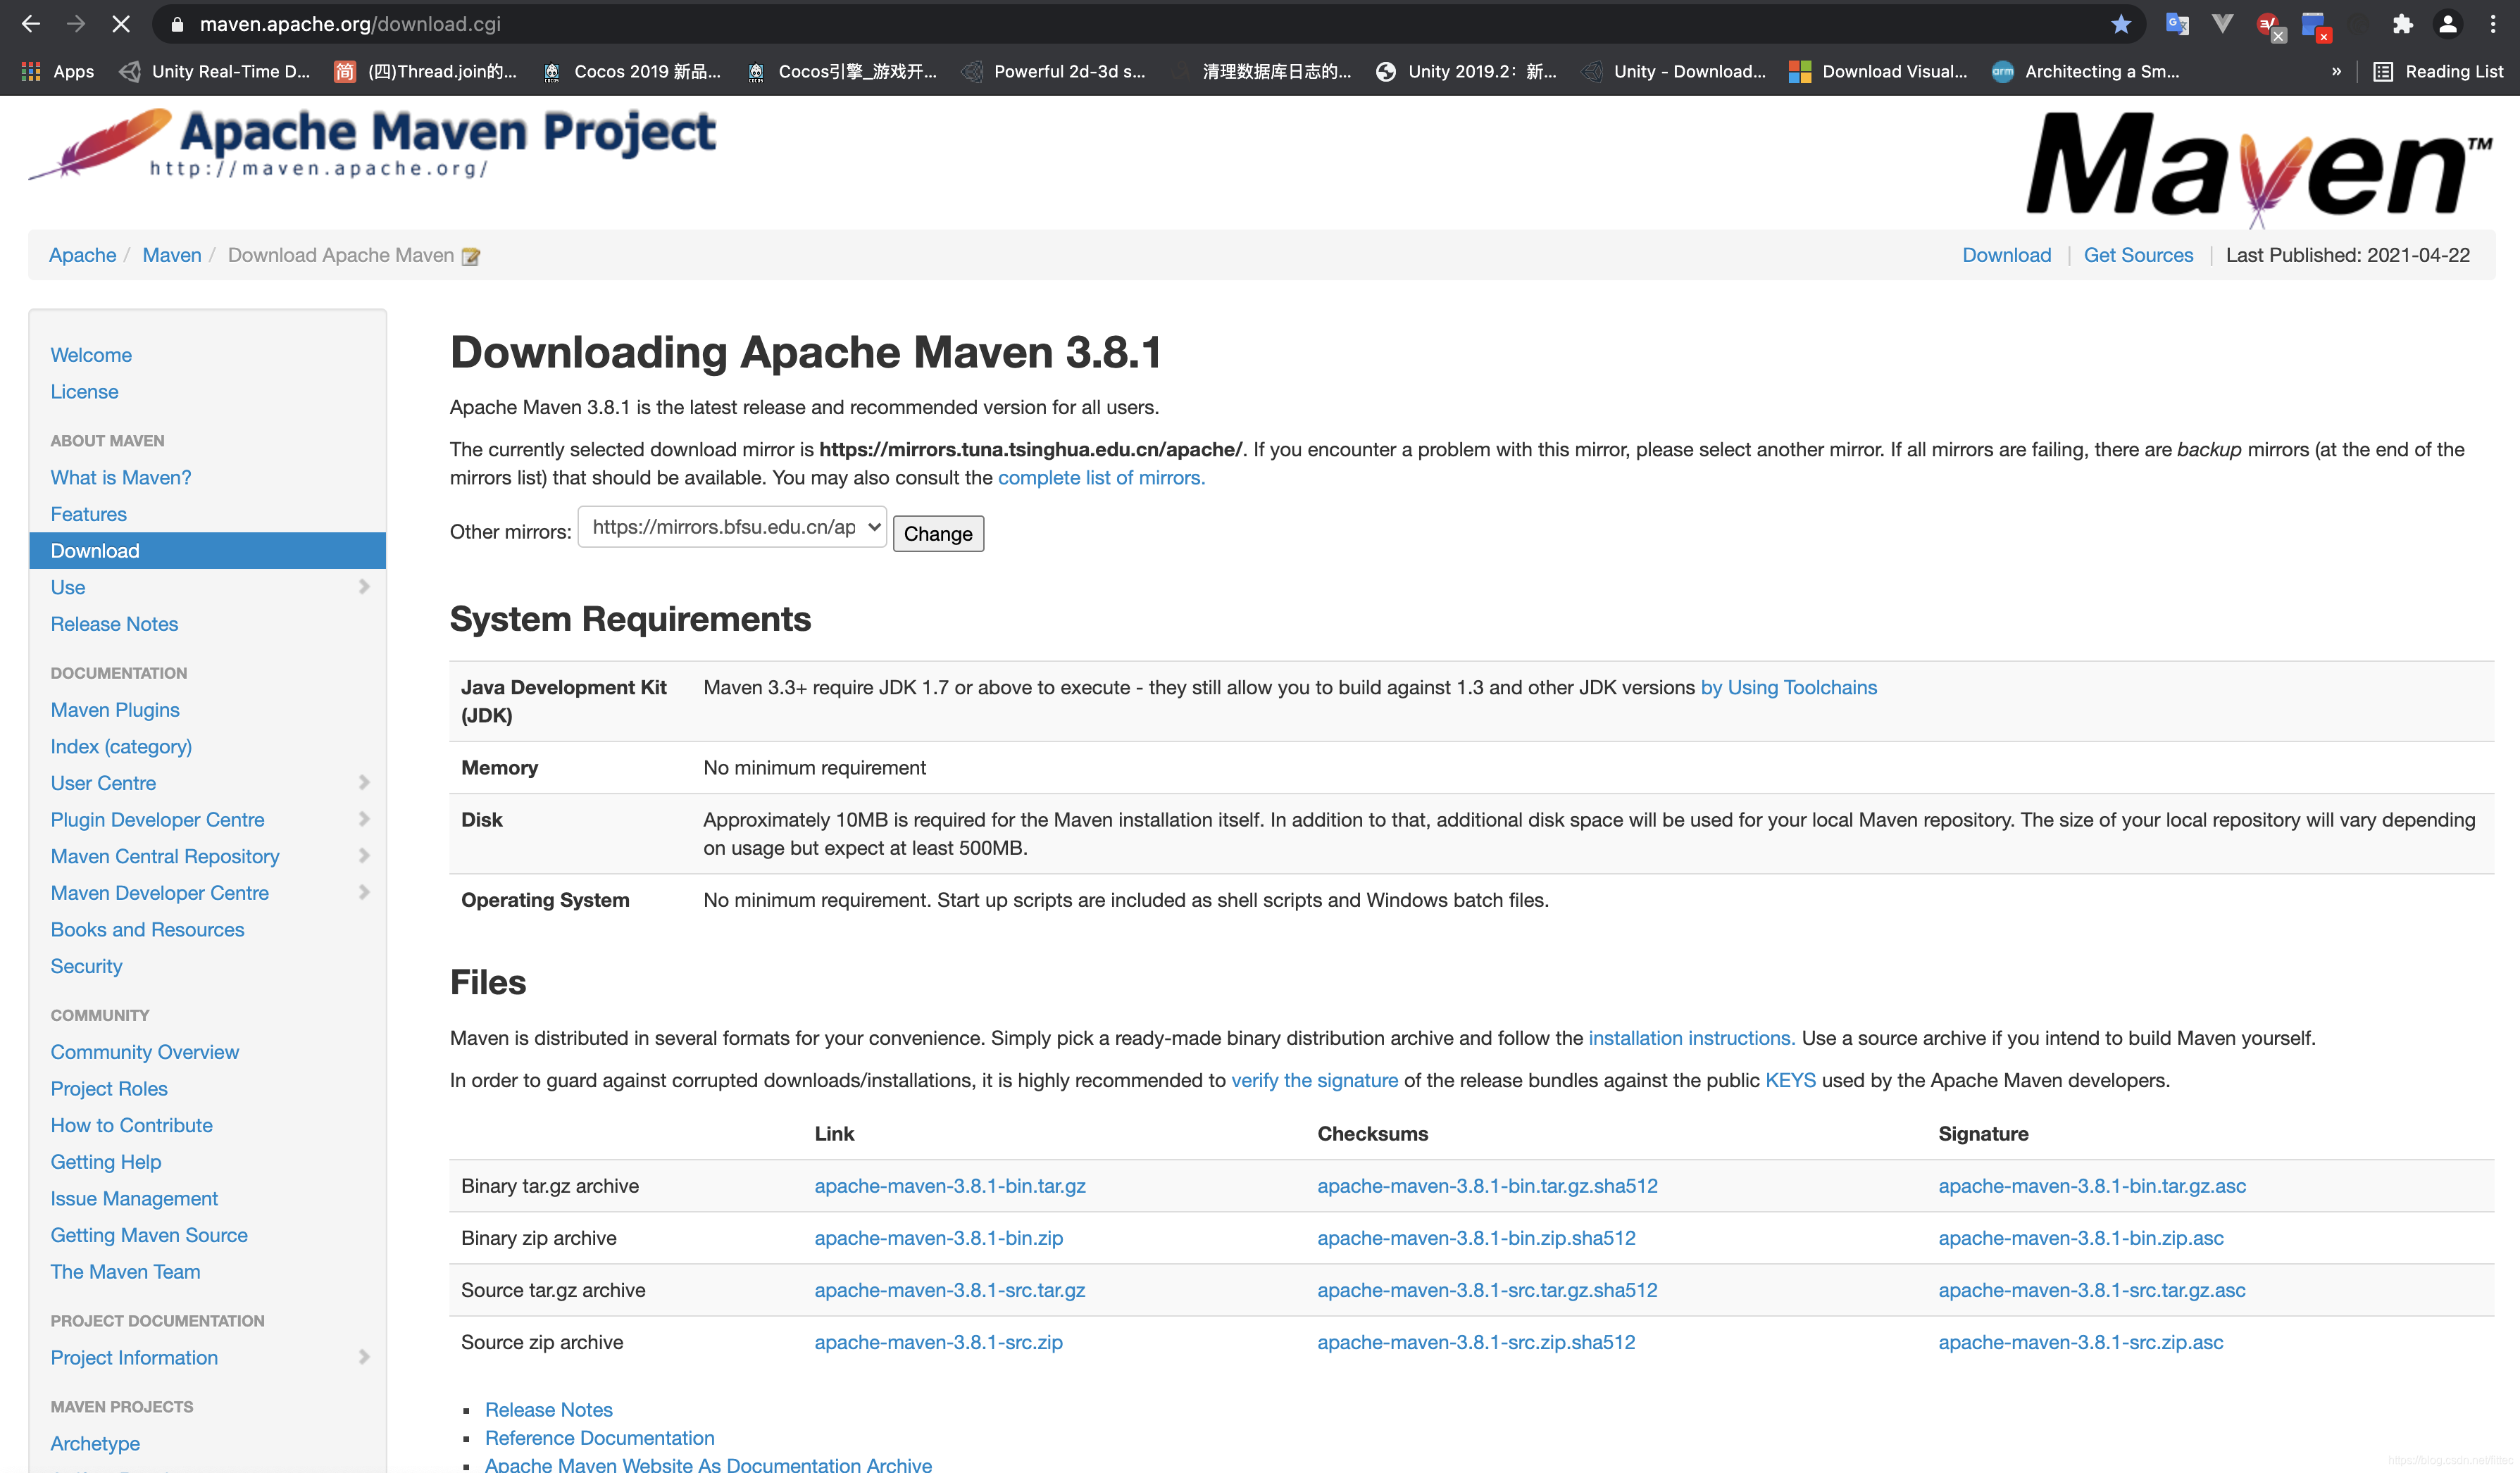Open Security in the sidebar

click(x=86, y=966)
